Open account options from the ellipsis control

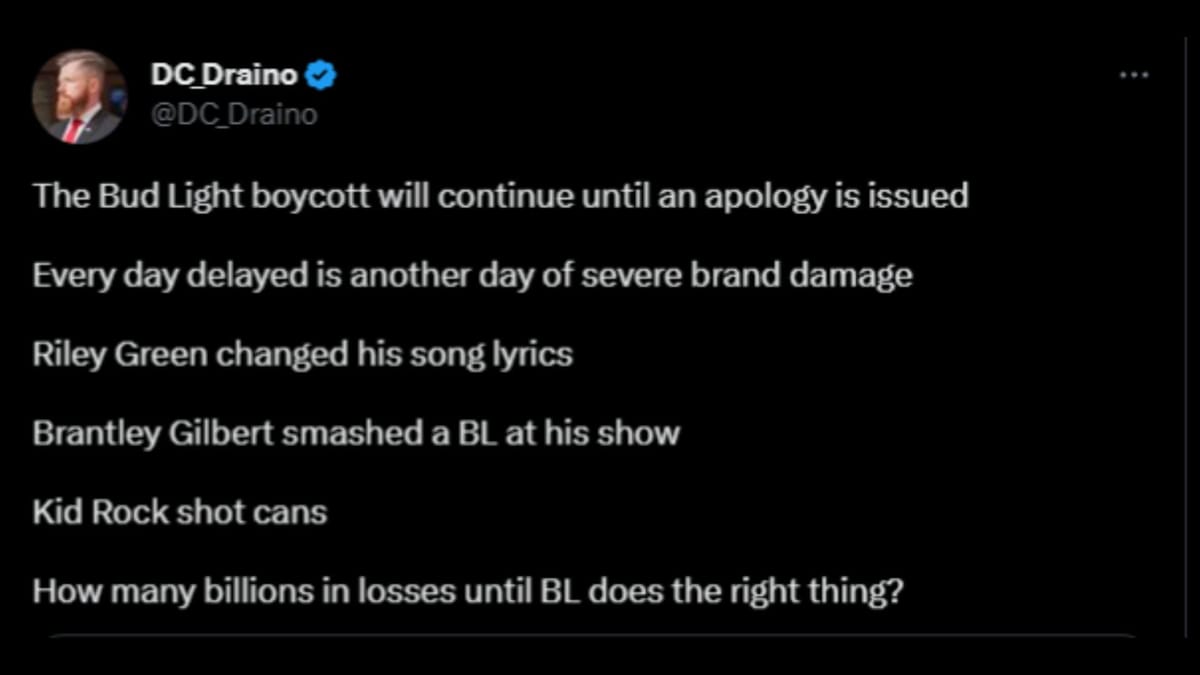[1134, 73]
